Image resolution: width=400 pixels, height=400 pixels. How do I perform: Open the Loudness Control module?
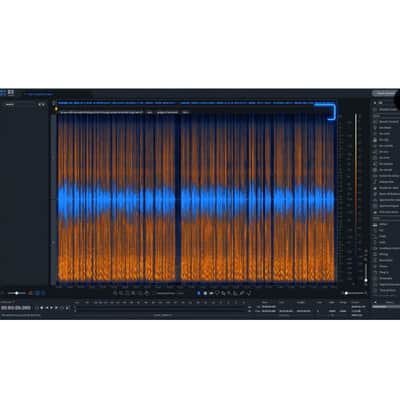pyautogui.click(x=386, y=248)
